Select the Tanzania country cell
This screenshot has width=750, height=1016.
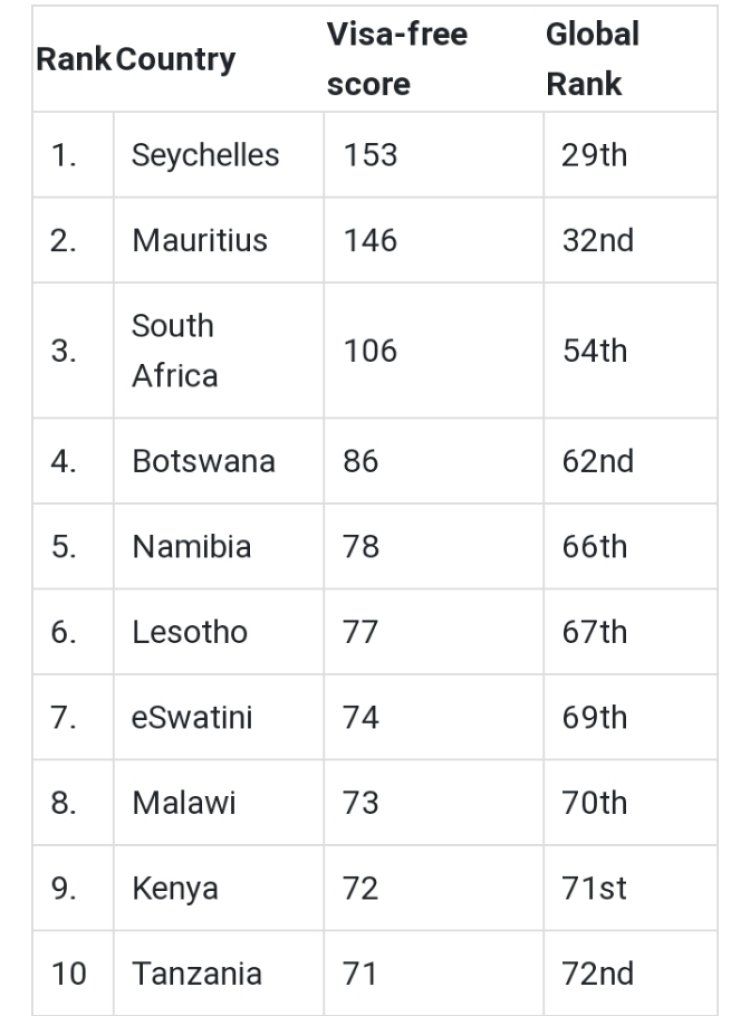[x=197, y=974]
